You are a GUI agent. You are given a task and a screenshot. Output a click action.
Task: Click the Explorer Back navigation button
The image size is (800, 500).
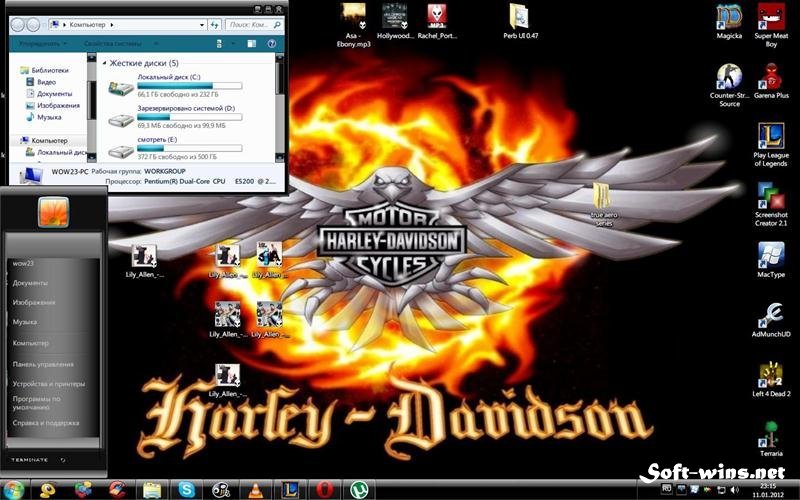click(17, 24)
